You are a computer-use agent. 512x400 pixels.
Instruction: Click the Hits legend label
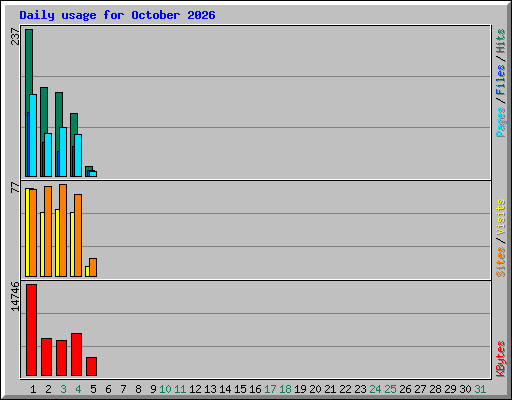(500, 41)
